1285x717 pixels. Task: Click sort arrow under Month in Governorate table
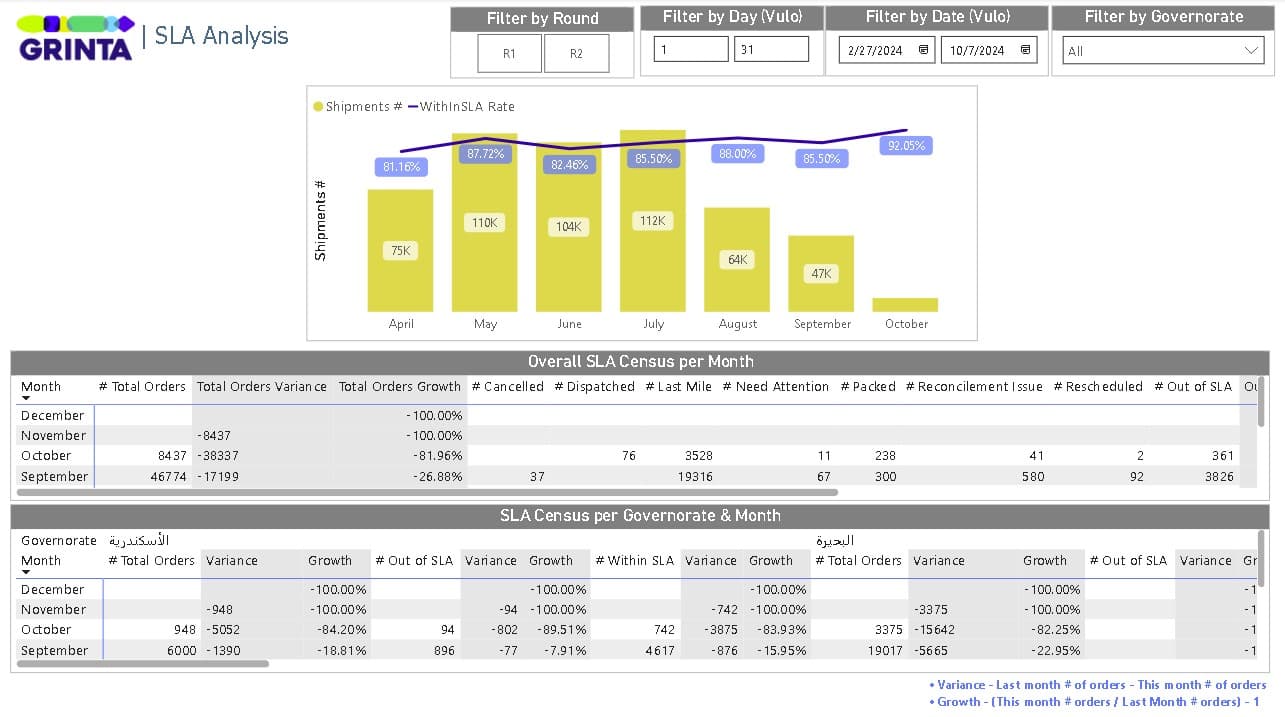(x=26, y=573)
